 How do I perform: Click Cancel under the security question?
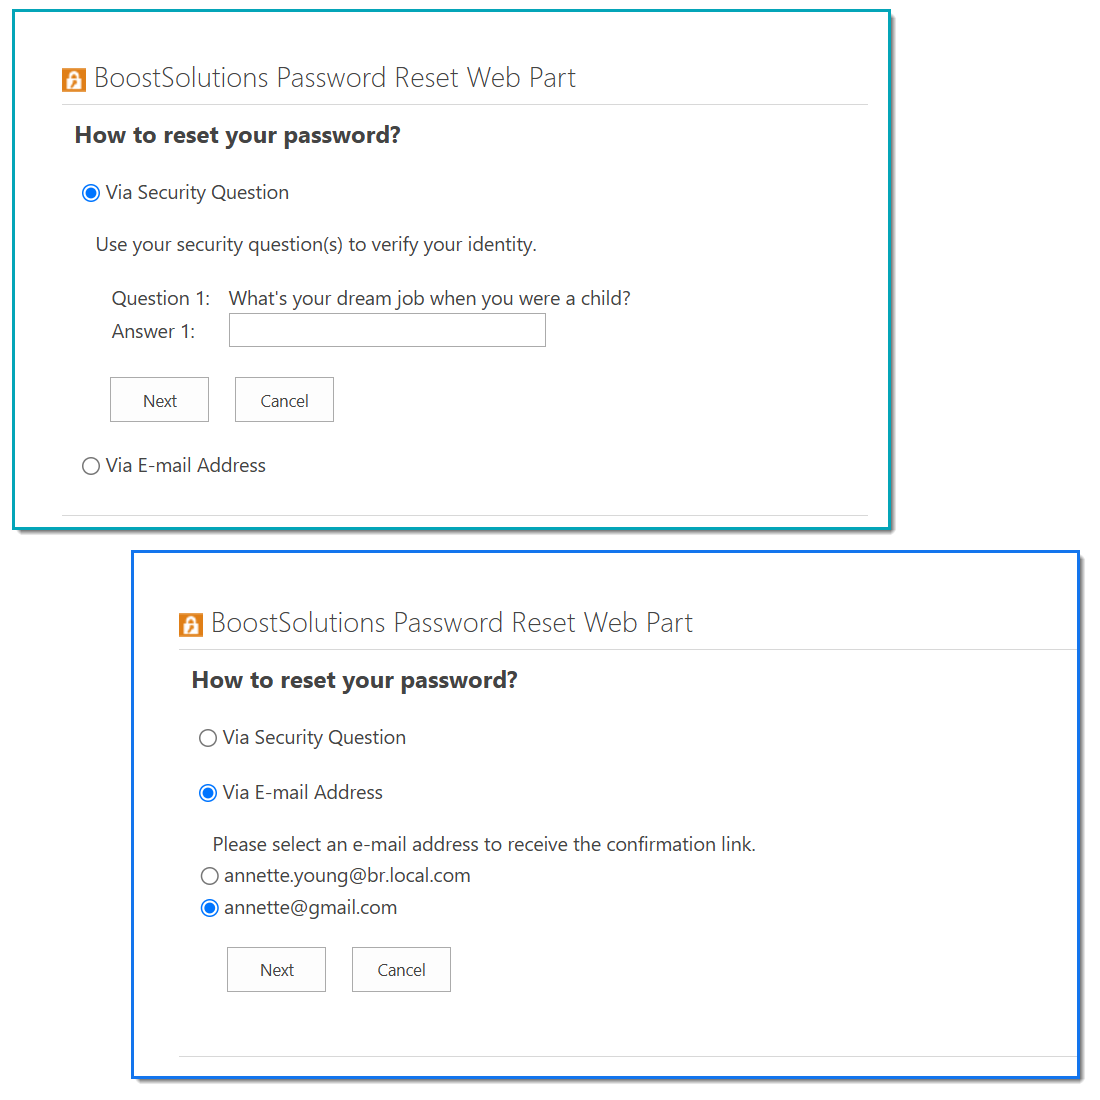(x=284, y=400)
